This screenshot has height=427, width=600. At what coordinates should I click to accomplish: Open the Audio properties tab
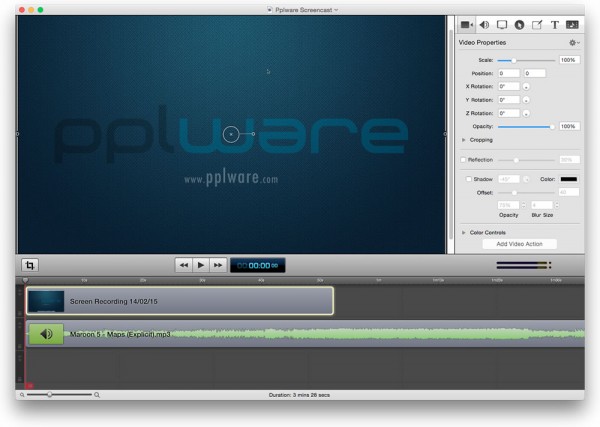coord(484,25)
